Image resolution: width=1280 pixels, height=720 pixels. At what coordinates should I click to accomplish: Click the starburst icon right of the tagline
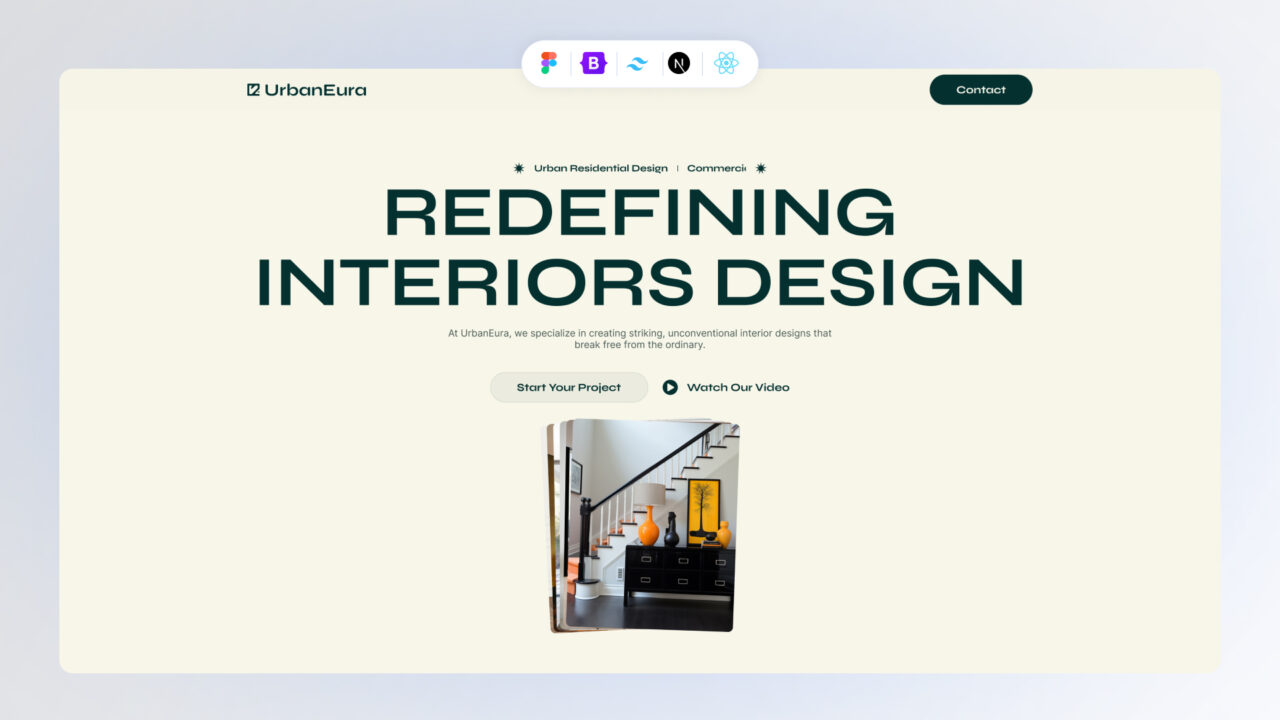tap(761, 168)
